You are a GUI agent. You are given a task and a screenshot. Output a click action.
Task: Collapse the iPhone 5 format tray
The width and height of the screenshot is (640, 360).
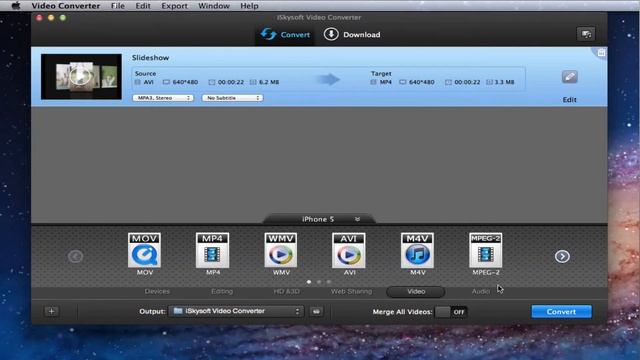coord(358,219)
